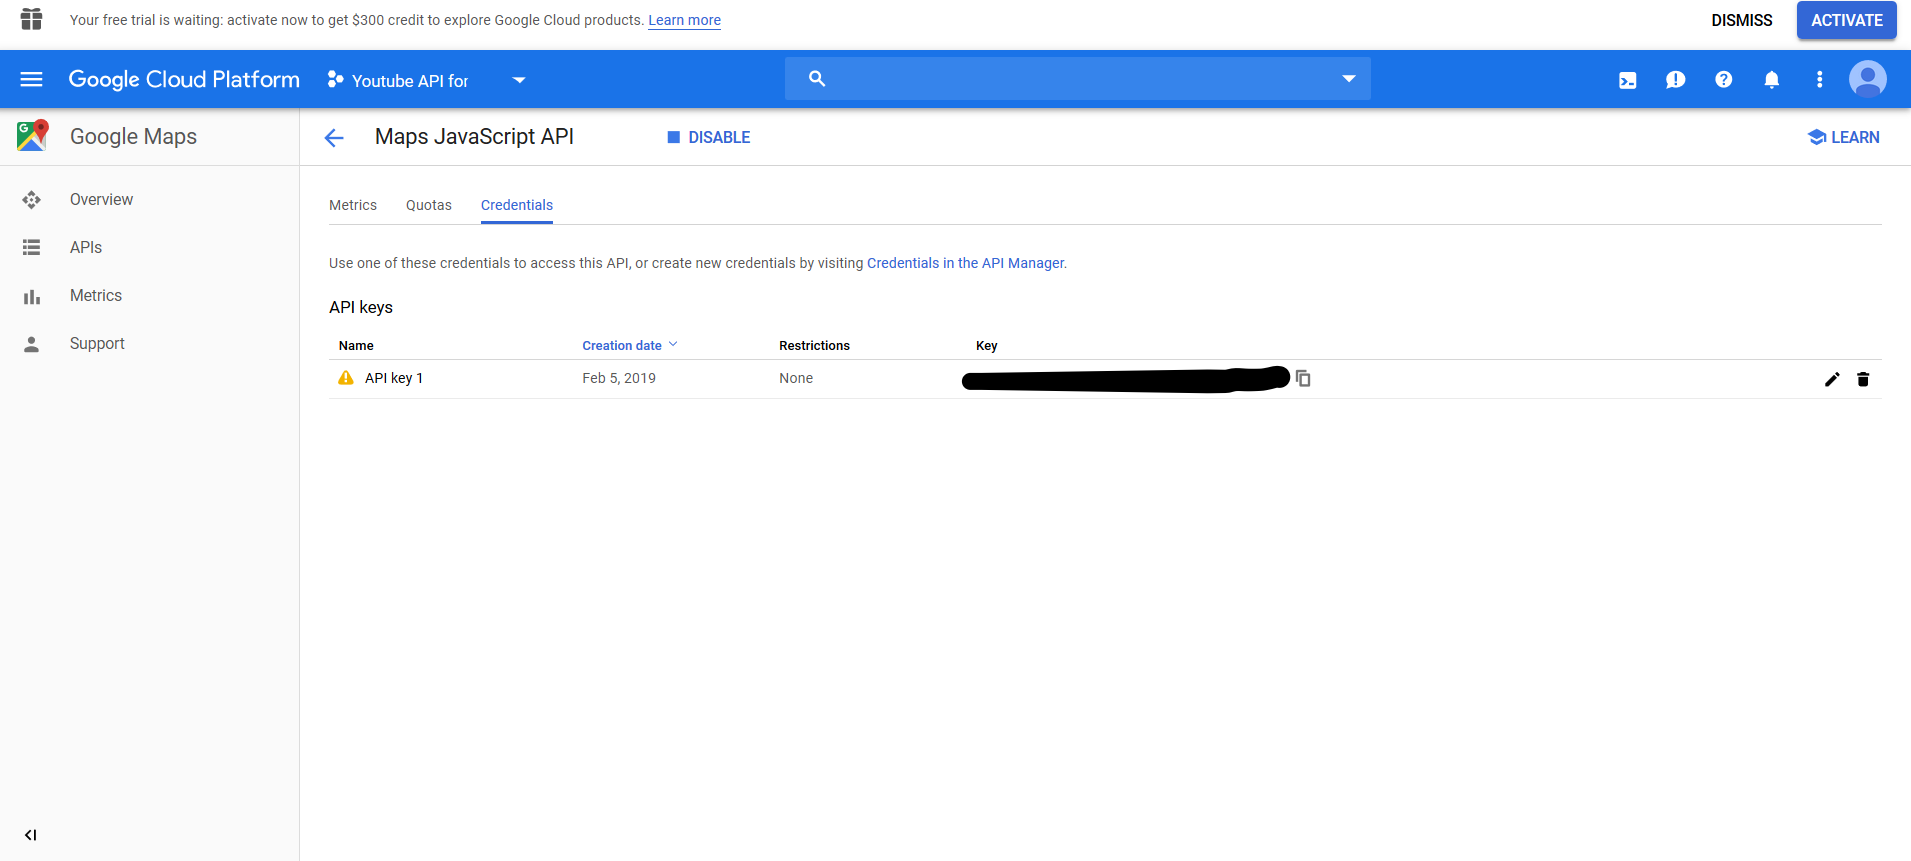Screen dimensions: 1911x861
Task: Switch to the Quotas tab
Action: pos(428,205)
